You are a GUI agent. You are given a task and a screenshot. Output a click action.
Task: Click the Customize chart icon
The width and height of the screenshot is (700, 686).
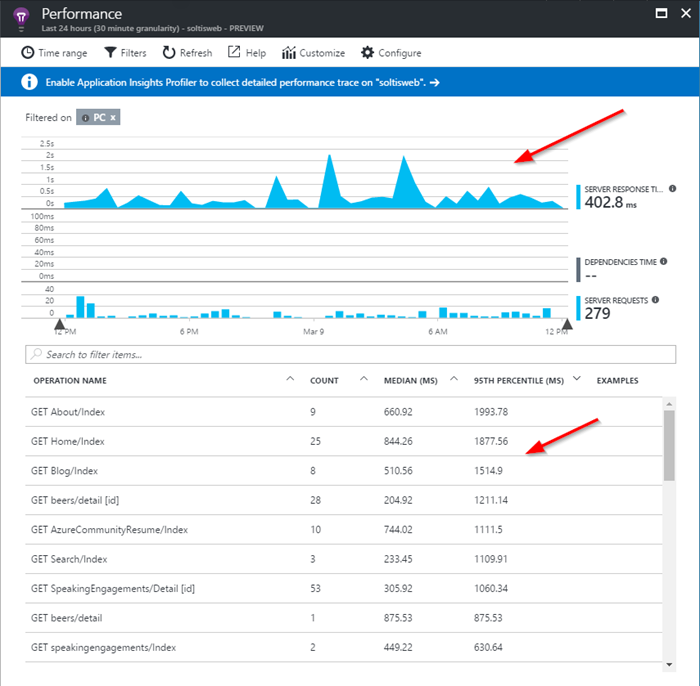point(288,53)
